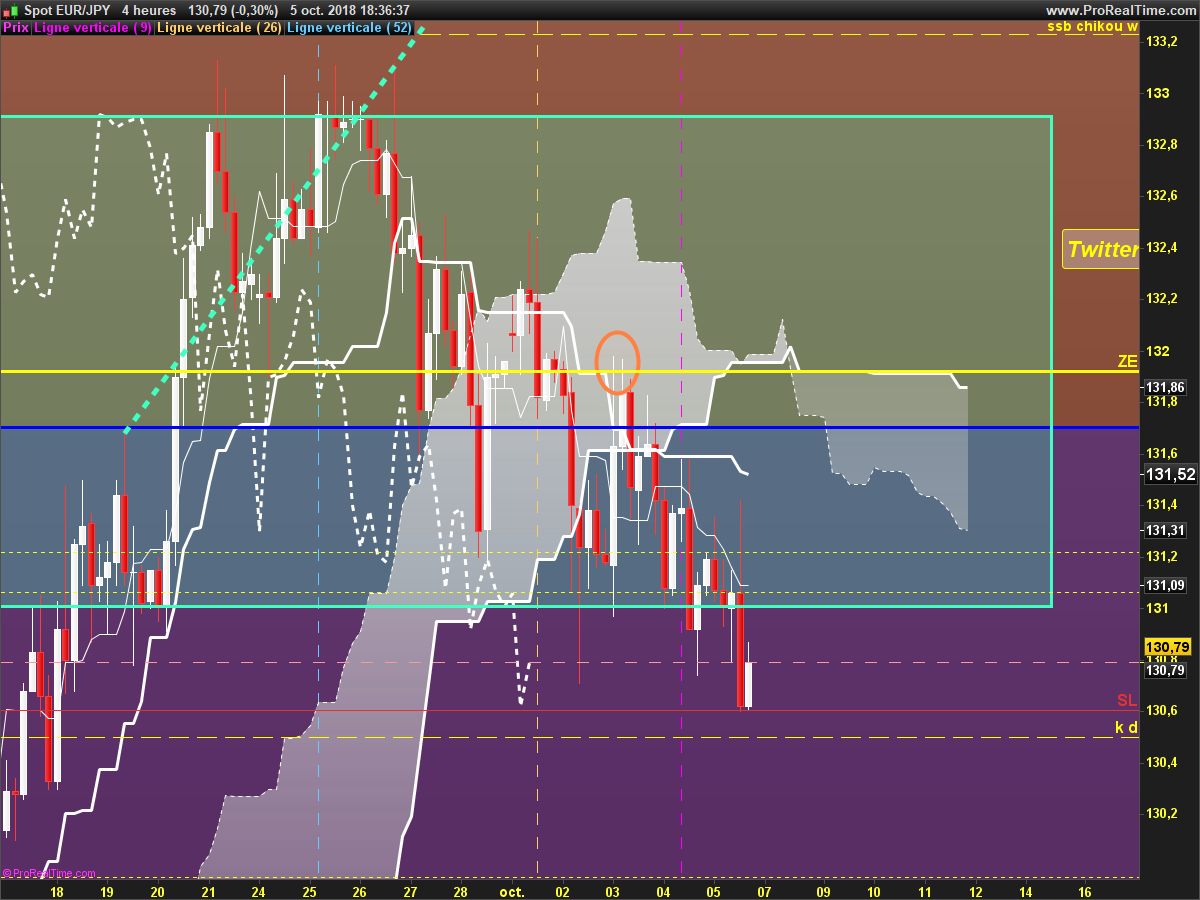
Task: Click the 132,4 price axis value
Action: [x=1160, y=247]
